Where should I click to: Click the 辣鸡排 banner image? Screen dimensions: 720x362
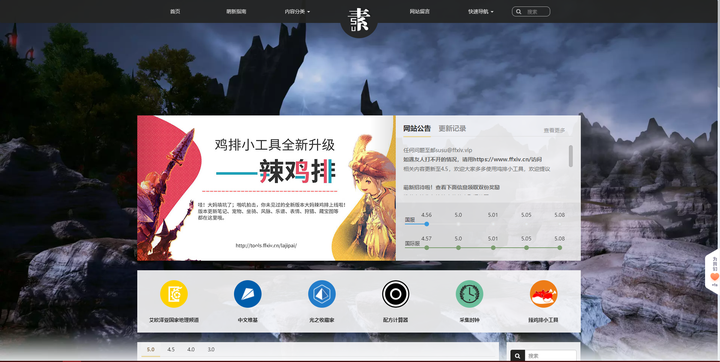[266, 188]
